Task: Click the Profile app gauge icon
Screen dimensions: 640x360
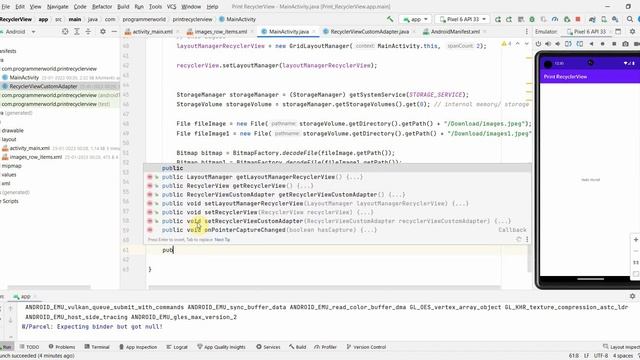Action: [555, 19]
